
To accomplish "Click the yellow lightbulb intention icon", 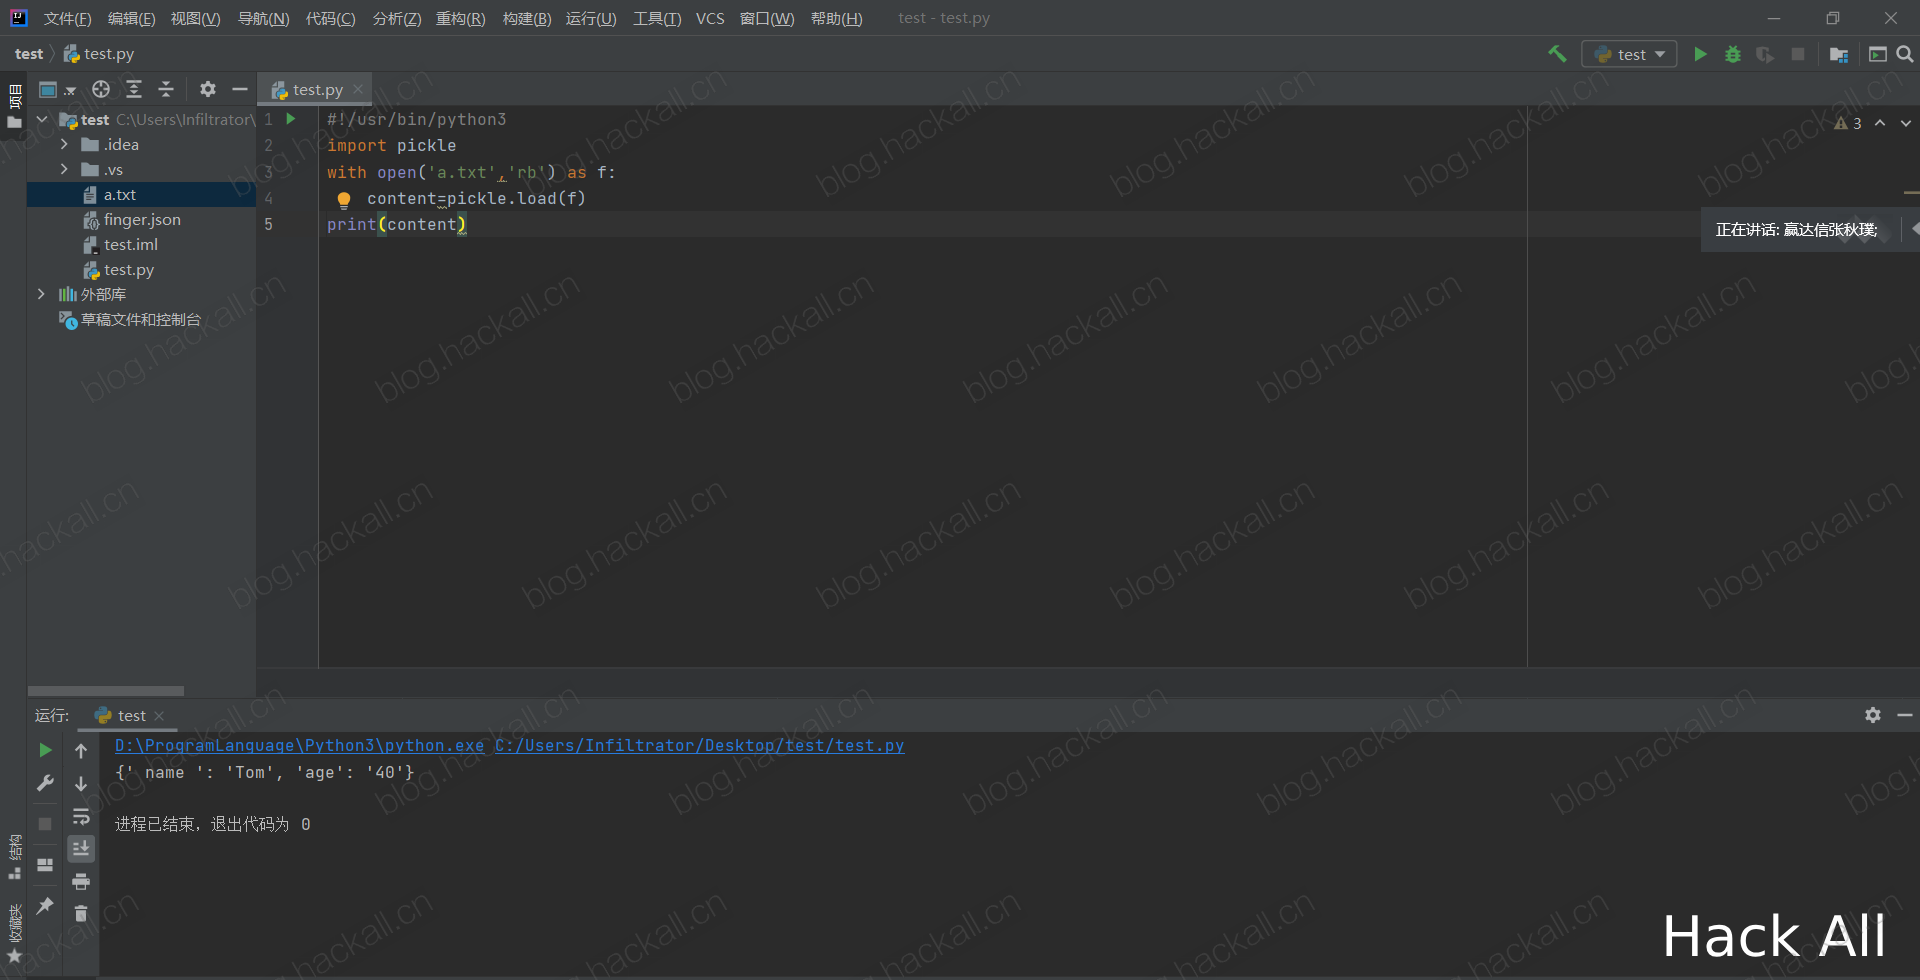I will point(344,199).
